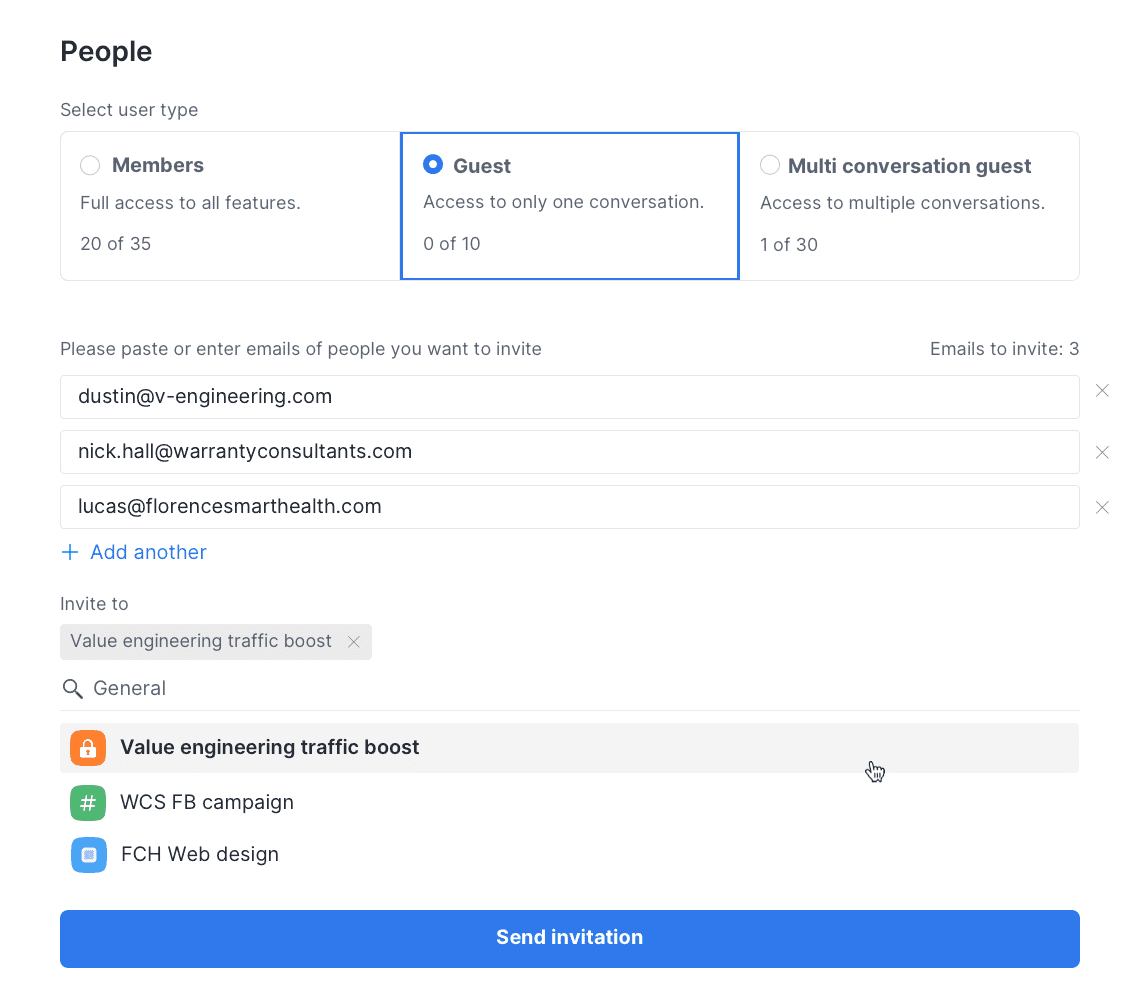Remove Value engineering traffic boost tag

tap(353, 642)
